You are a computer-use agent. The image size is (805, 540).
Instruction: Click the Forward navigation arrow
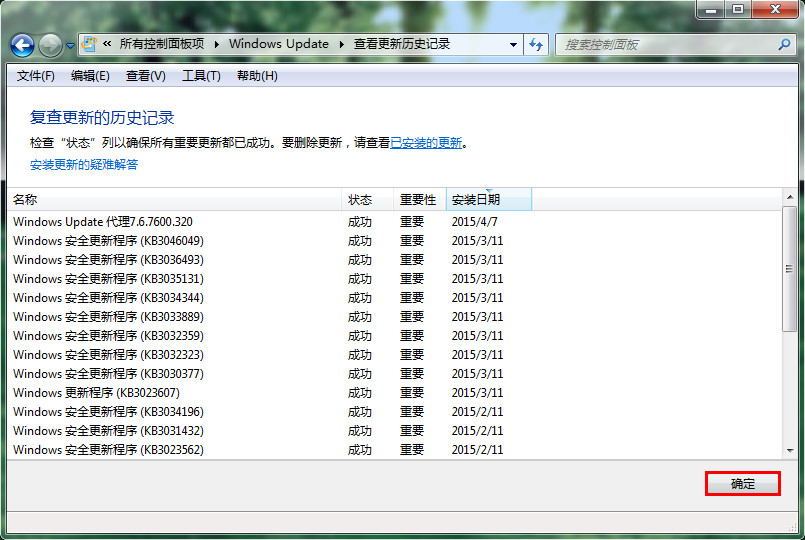(x=50, y=45)
